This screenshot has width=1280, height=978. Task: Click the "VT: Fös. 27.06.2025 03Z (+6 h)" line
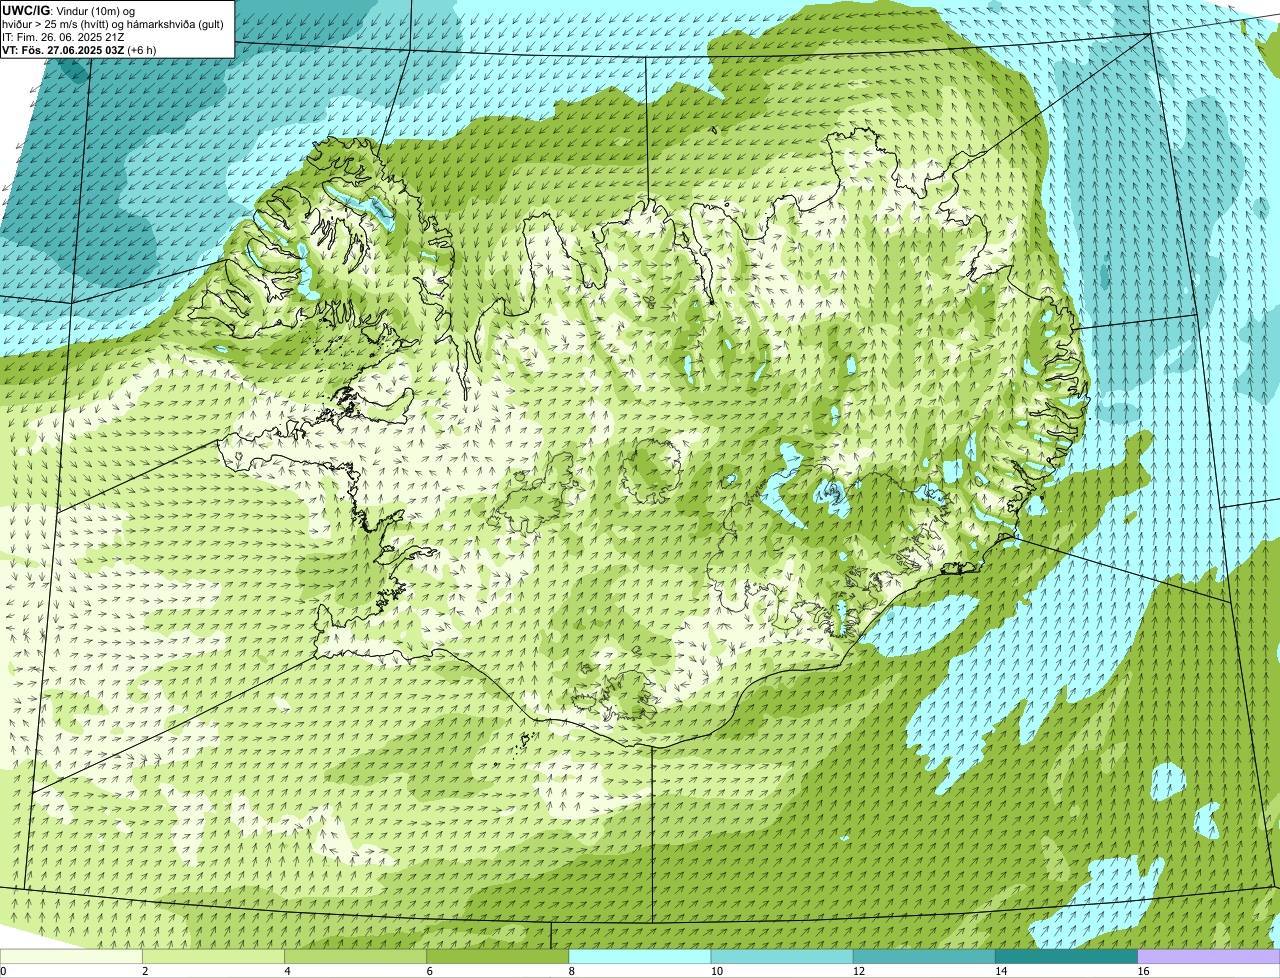[79, 50]
